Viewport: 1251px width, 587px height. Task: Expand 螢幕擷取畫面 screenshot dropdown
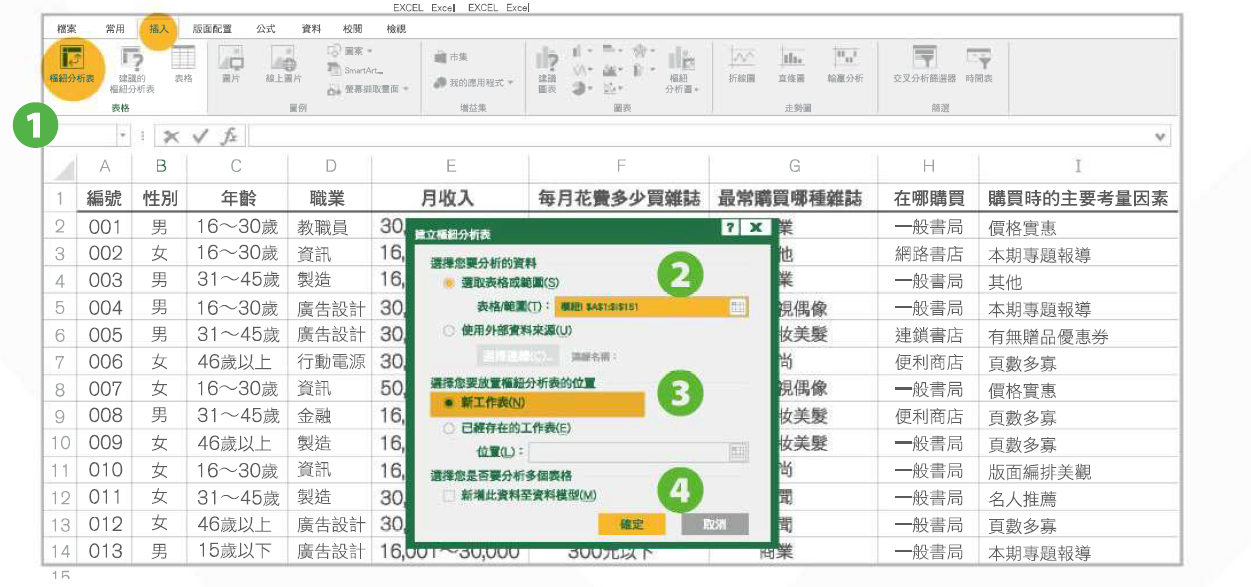[x=405, y=89]
